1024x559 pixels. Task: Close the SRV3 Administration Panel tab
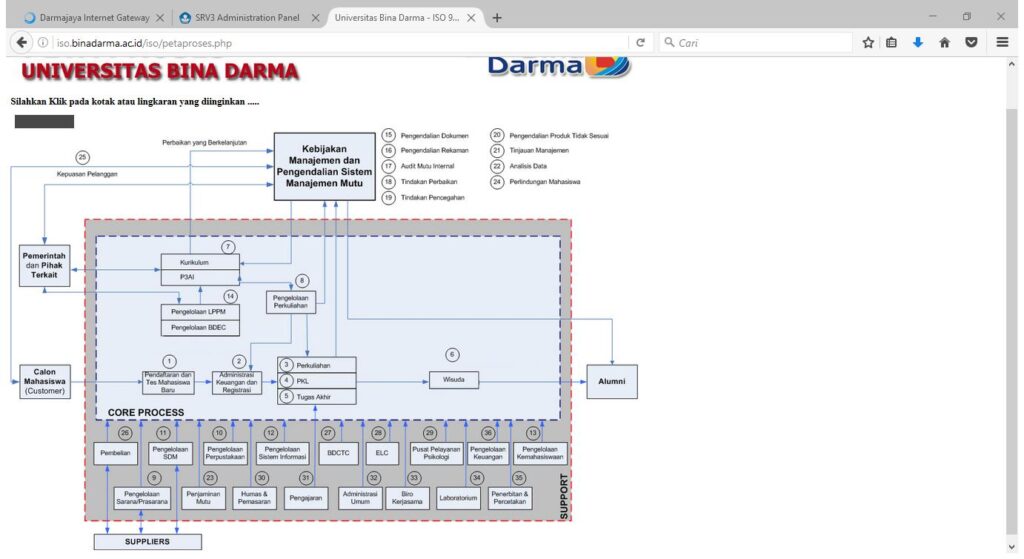(315, 18)
